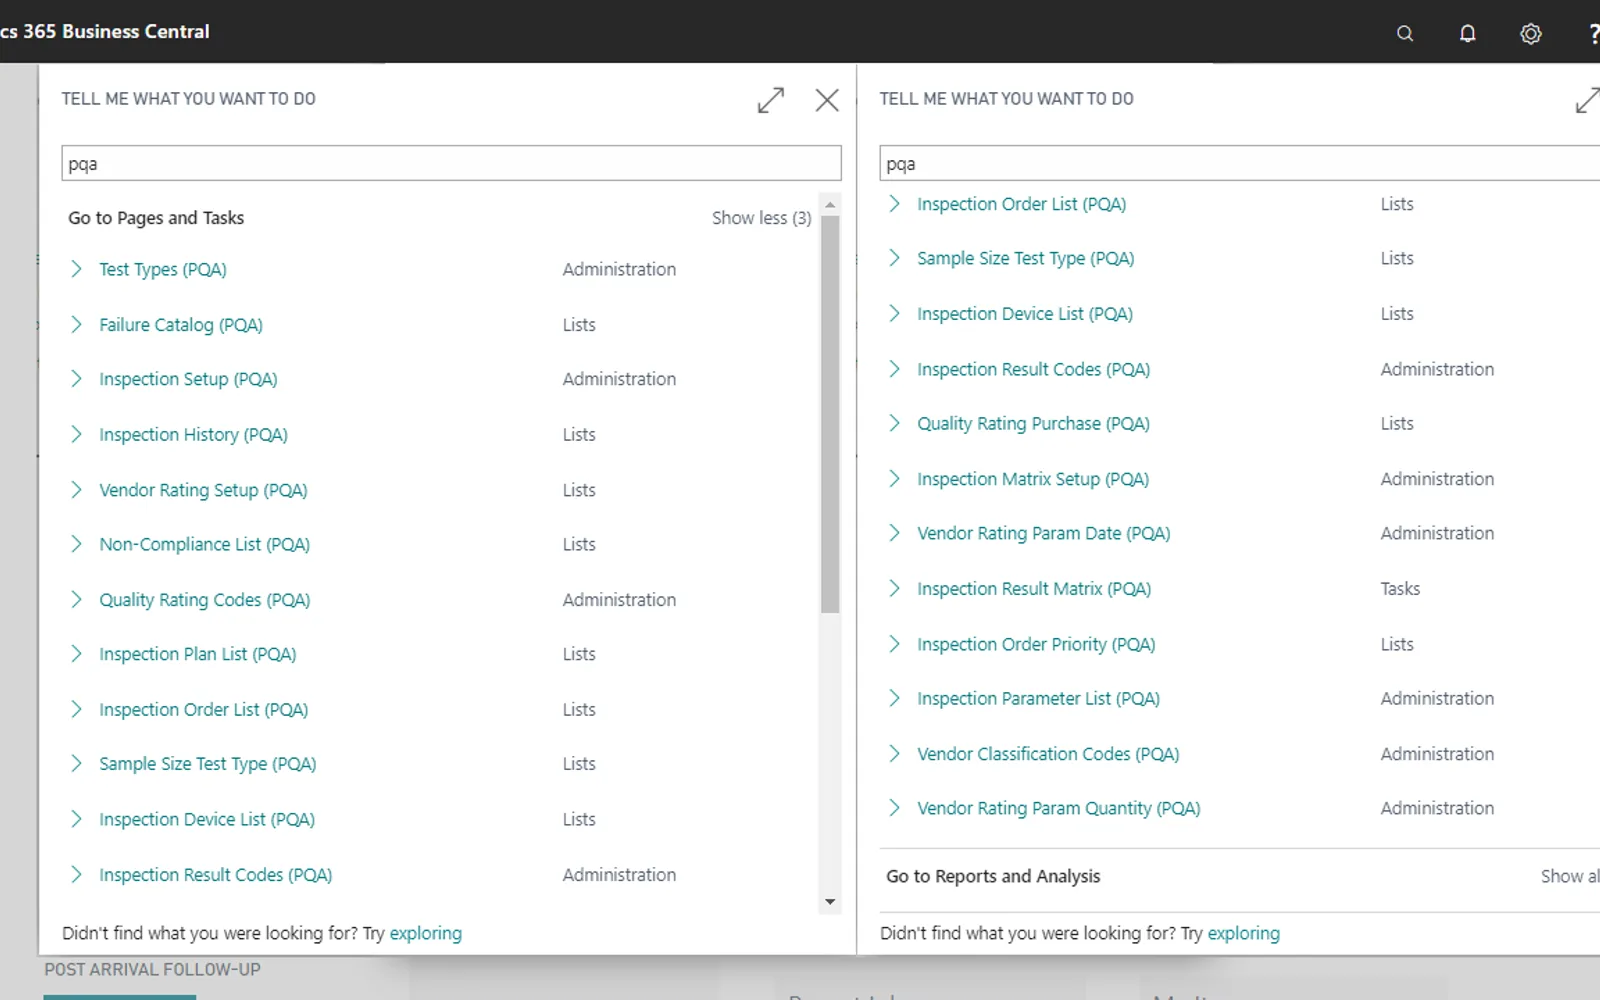The image size is (1600, 1000).
Task: Open Vendor Rating Setup (PQA)
Action: (203, 490)
